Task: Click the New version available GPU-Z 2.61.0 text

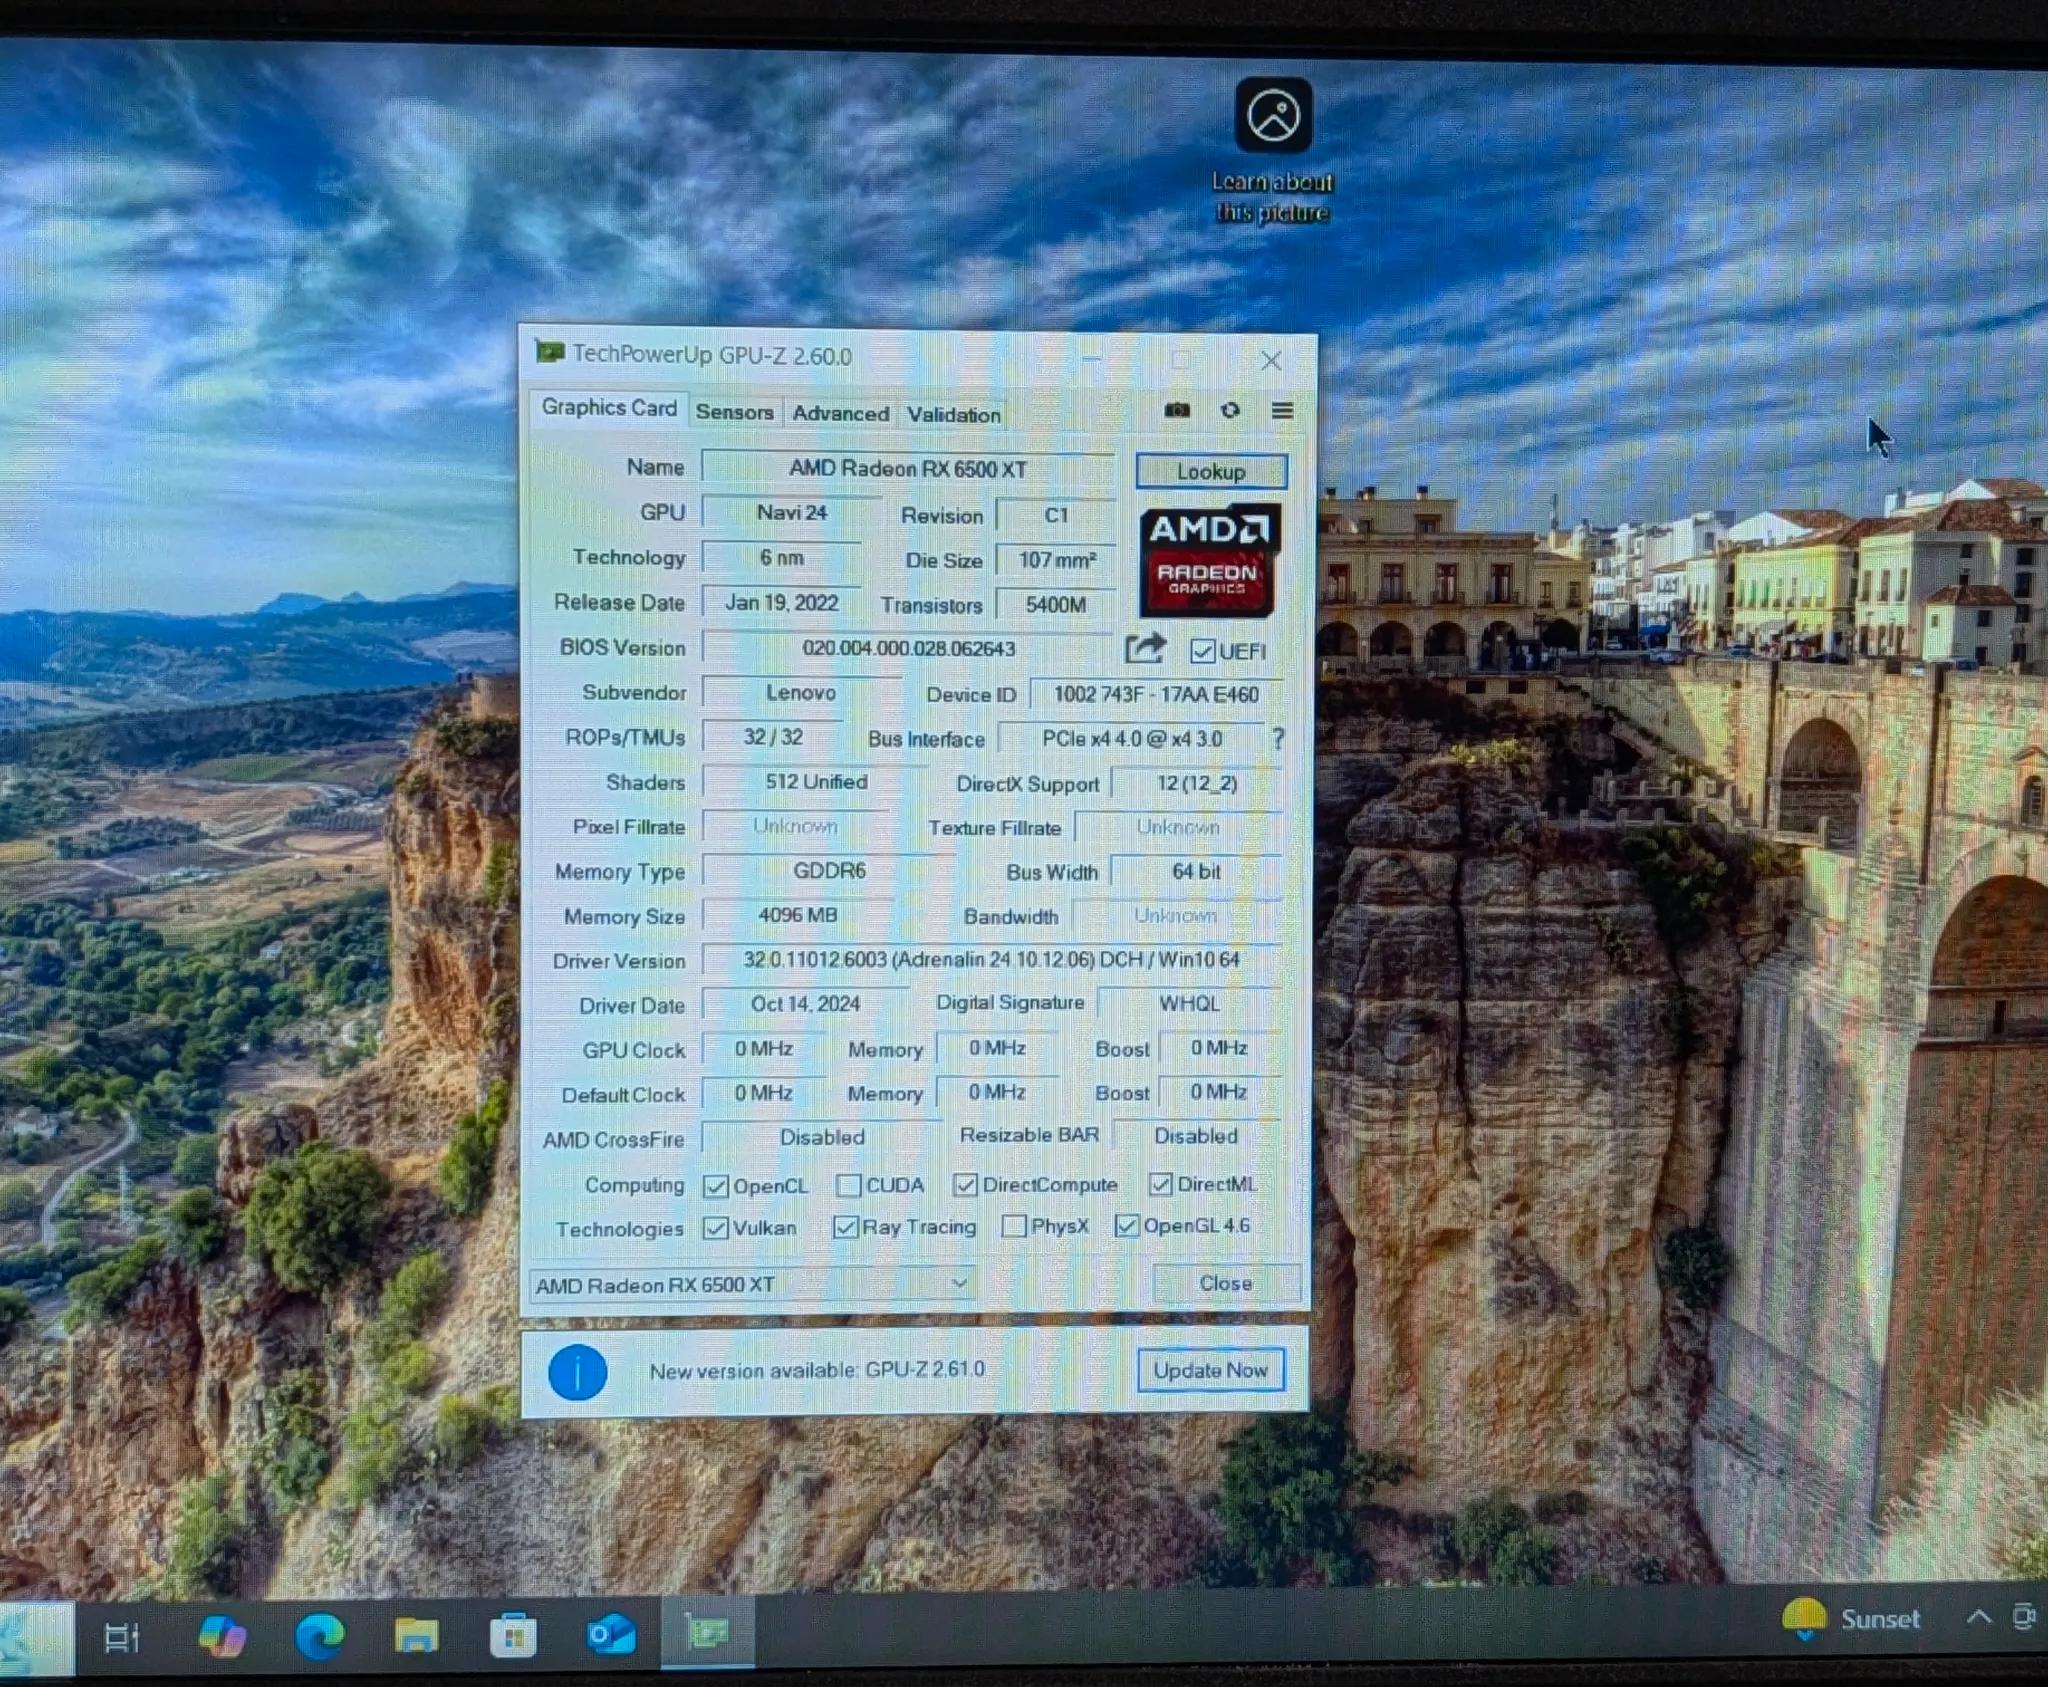Action: [x=816, y=1370]
